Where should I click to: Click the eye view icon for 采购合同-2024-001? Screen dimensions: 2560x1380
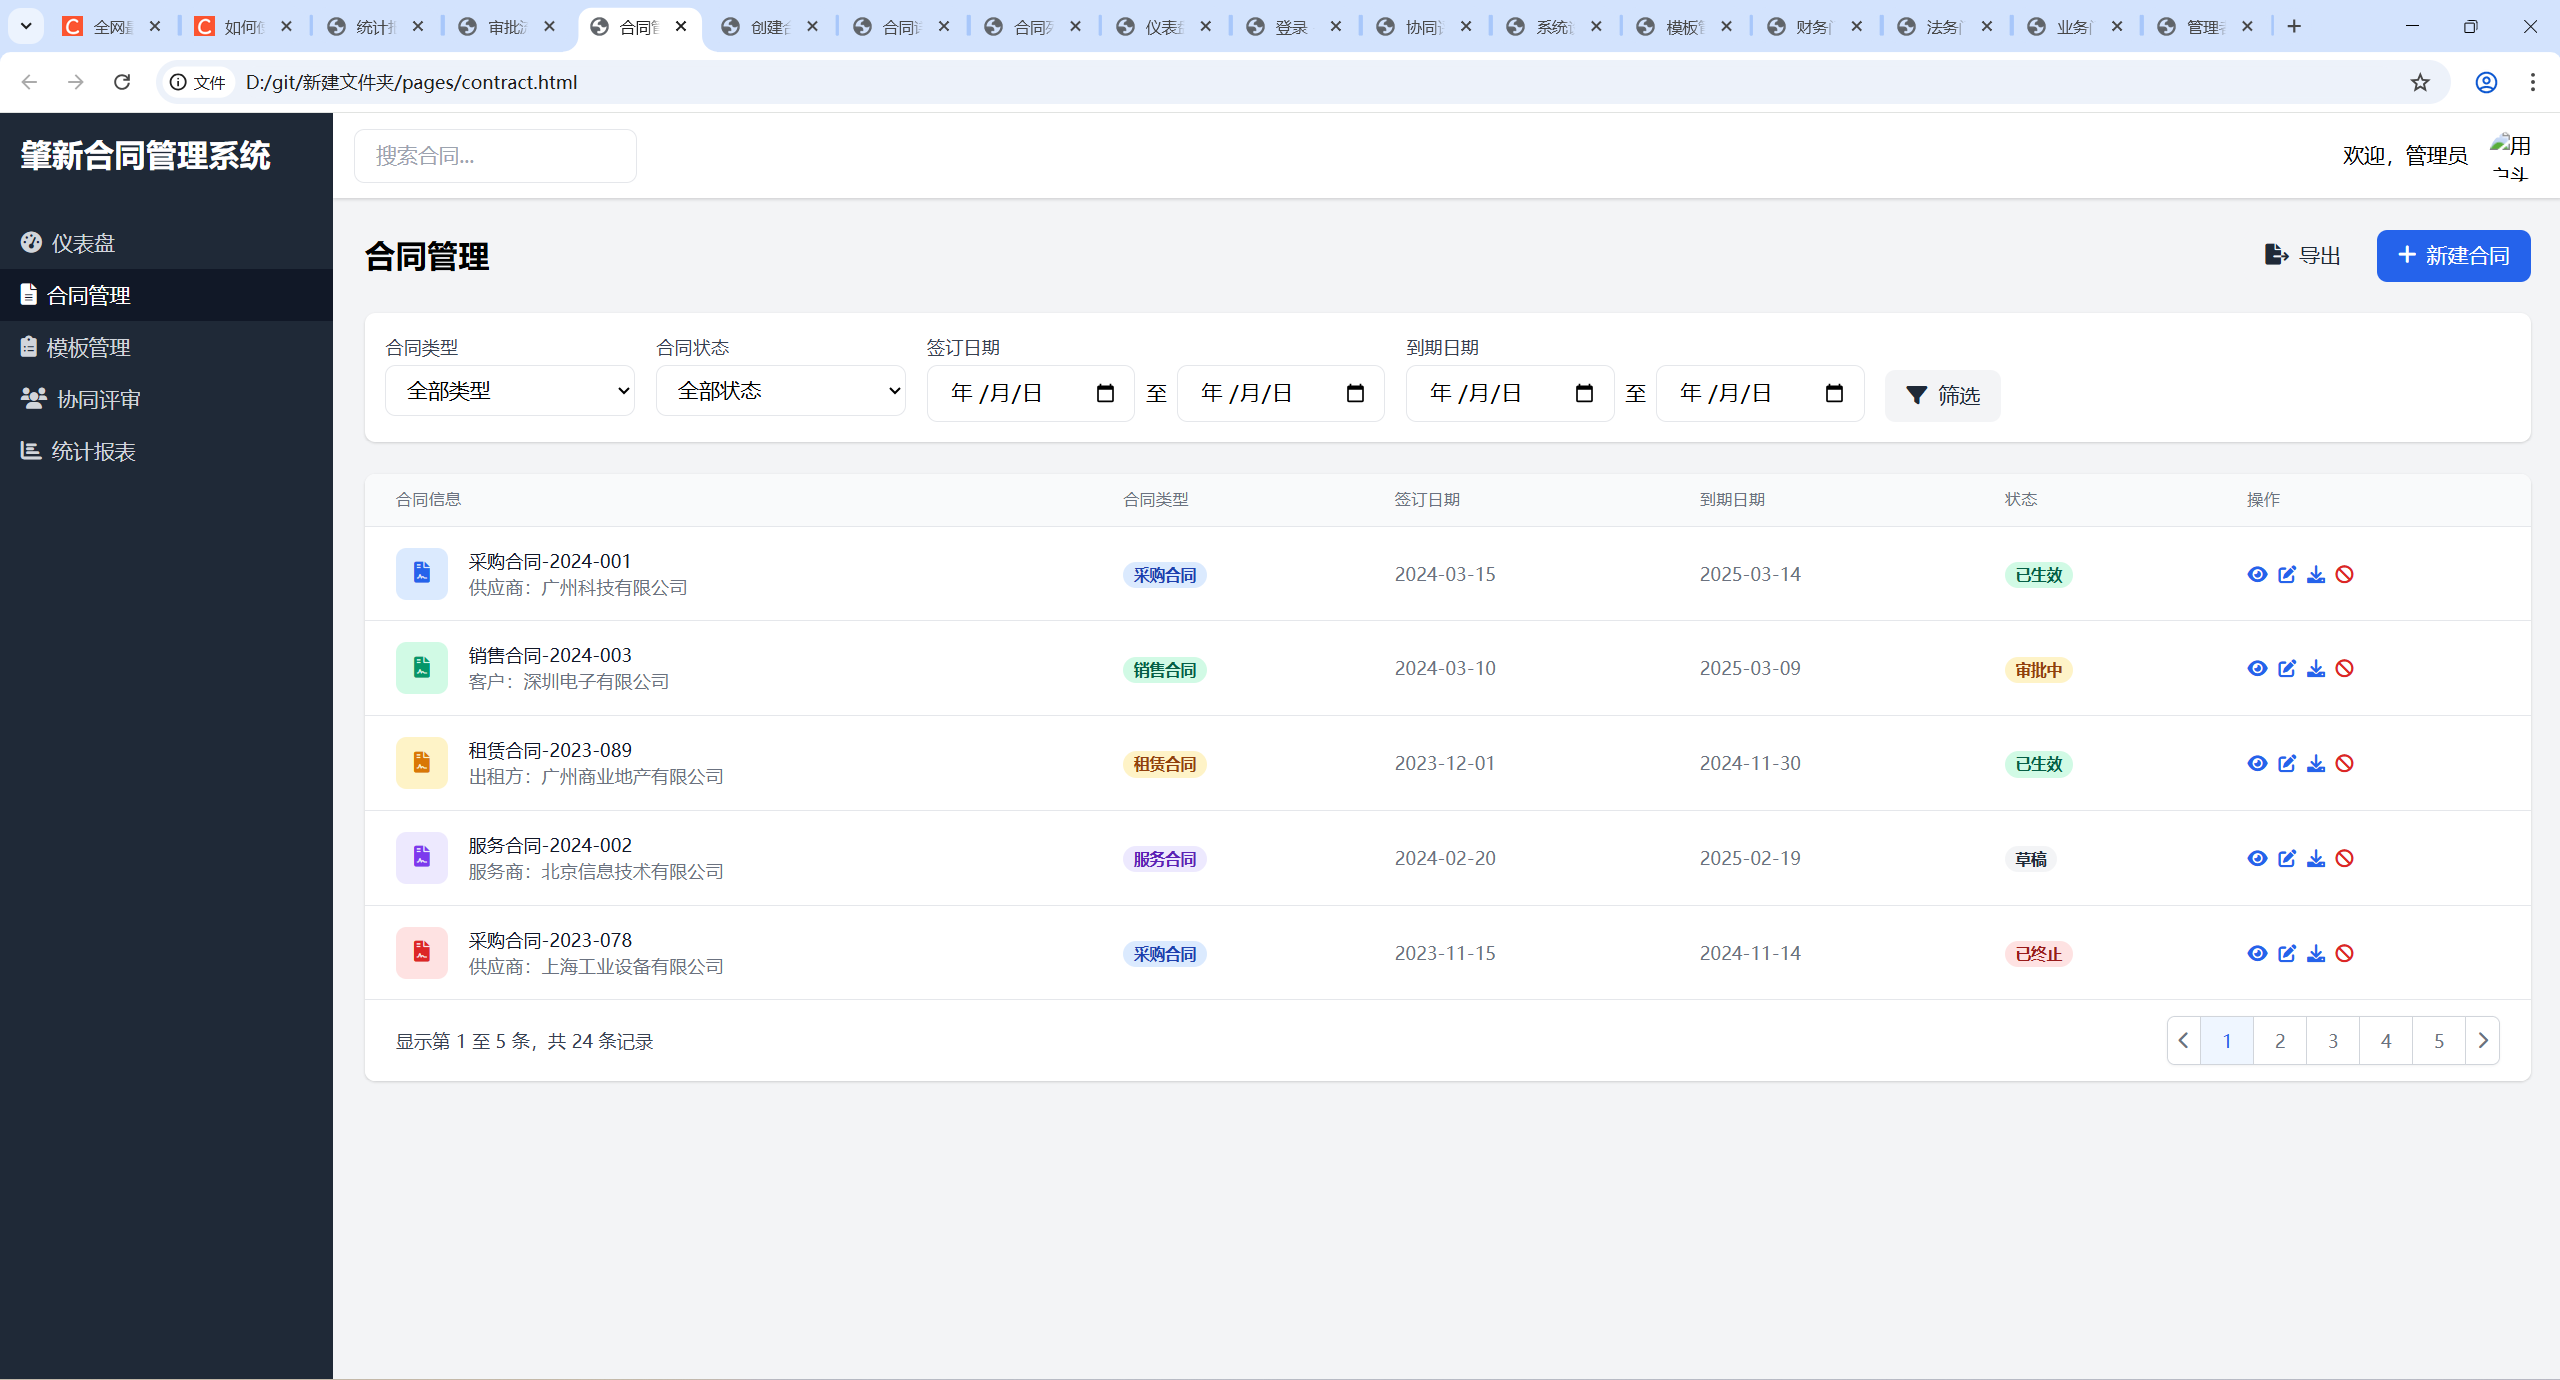point(2257,574)
